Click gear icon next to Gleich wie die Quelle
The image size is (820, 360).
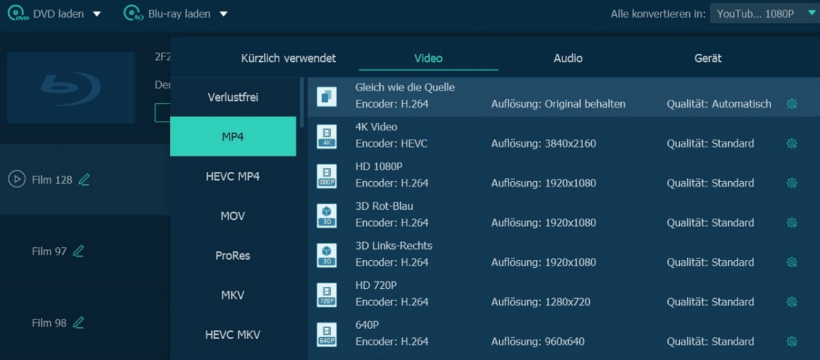pos(791,104)
